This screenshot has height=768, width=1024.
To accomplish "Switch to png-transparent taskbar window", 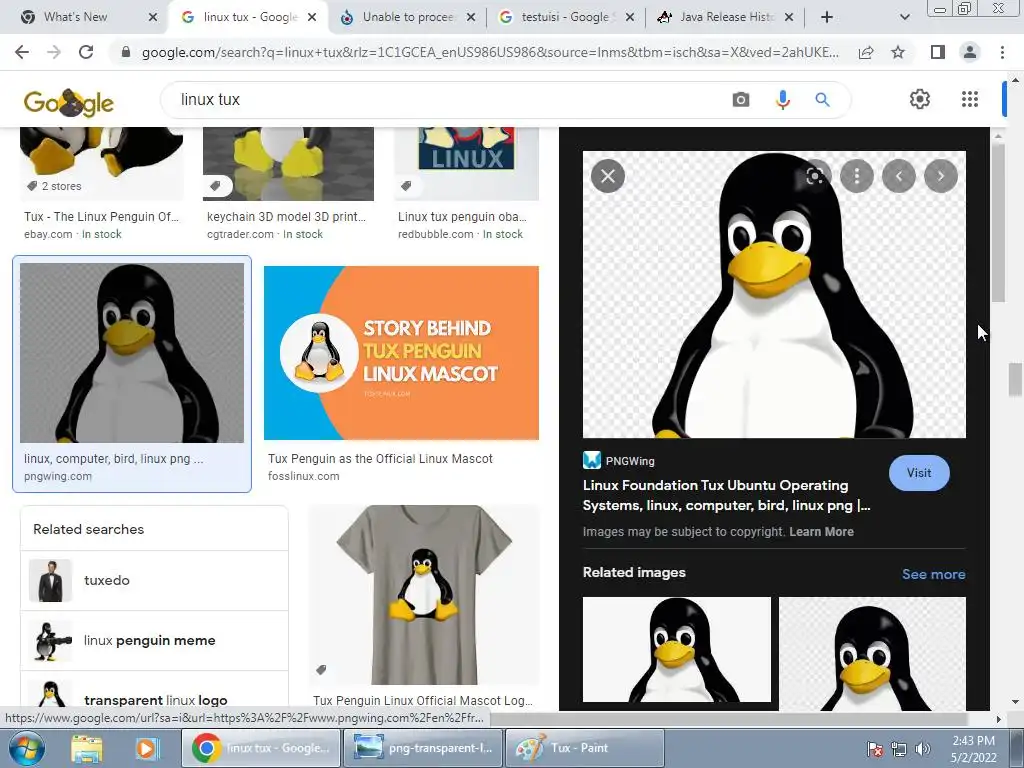I will pyautogui.click(x=423, y=748).
